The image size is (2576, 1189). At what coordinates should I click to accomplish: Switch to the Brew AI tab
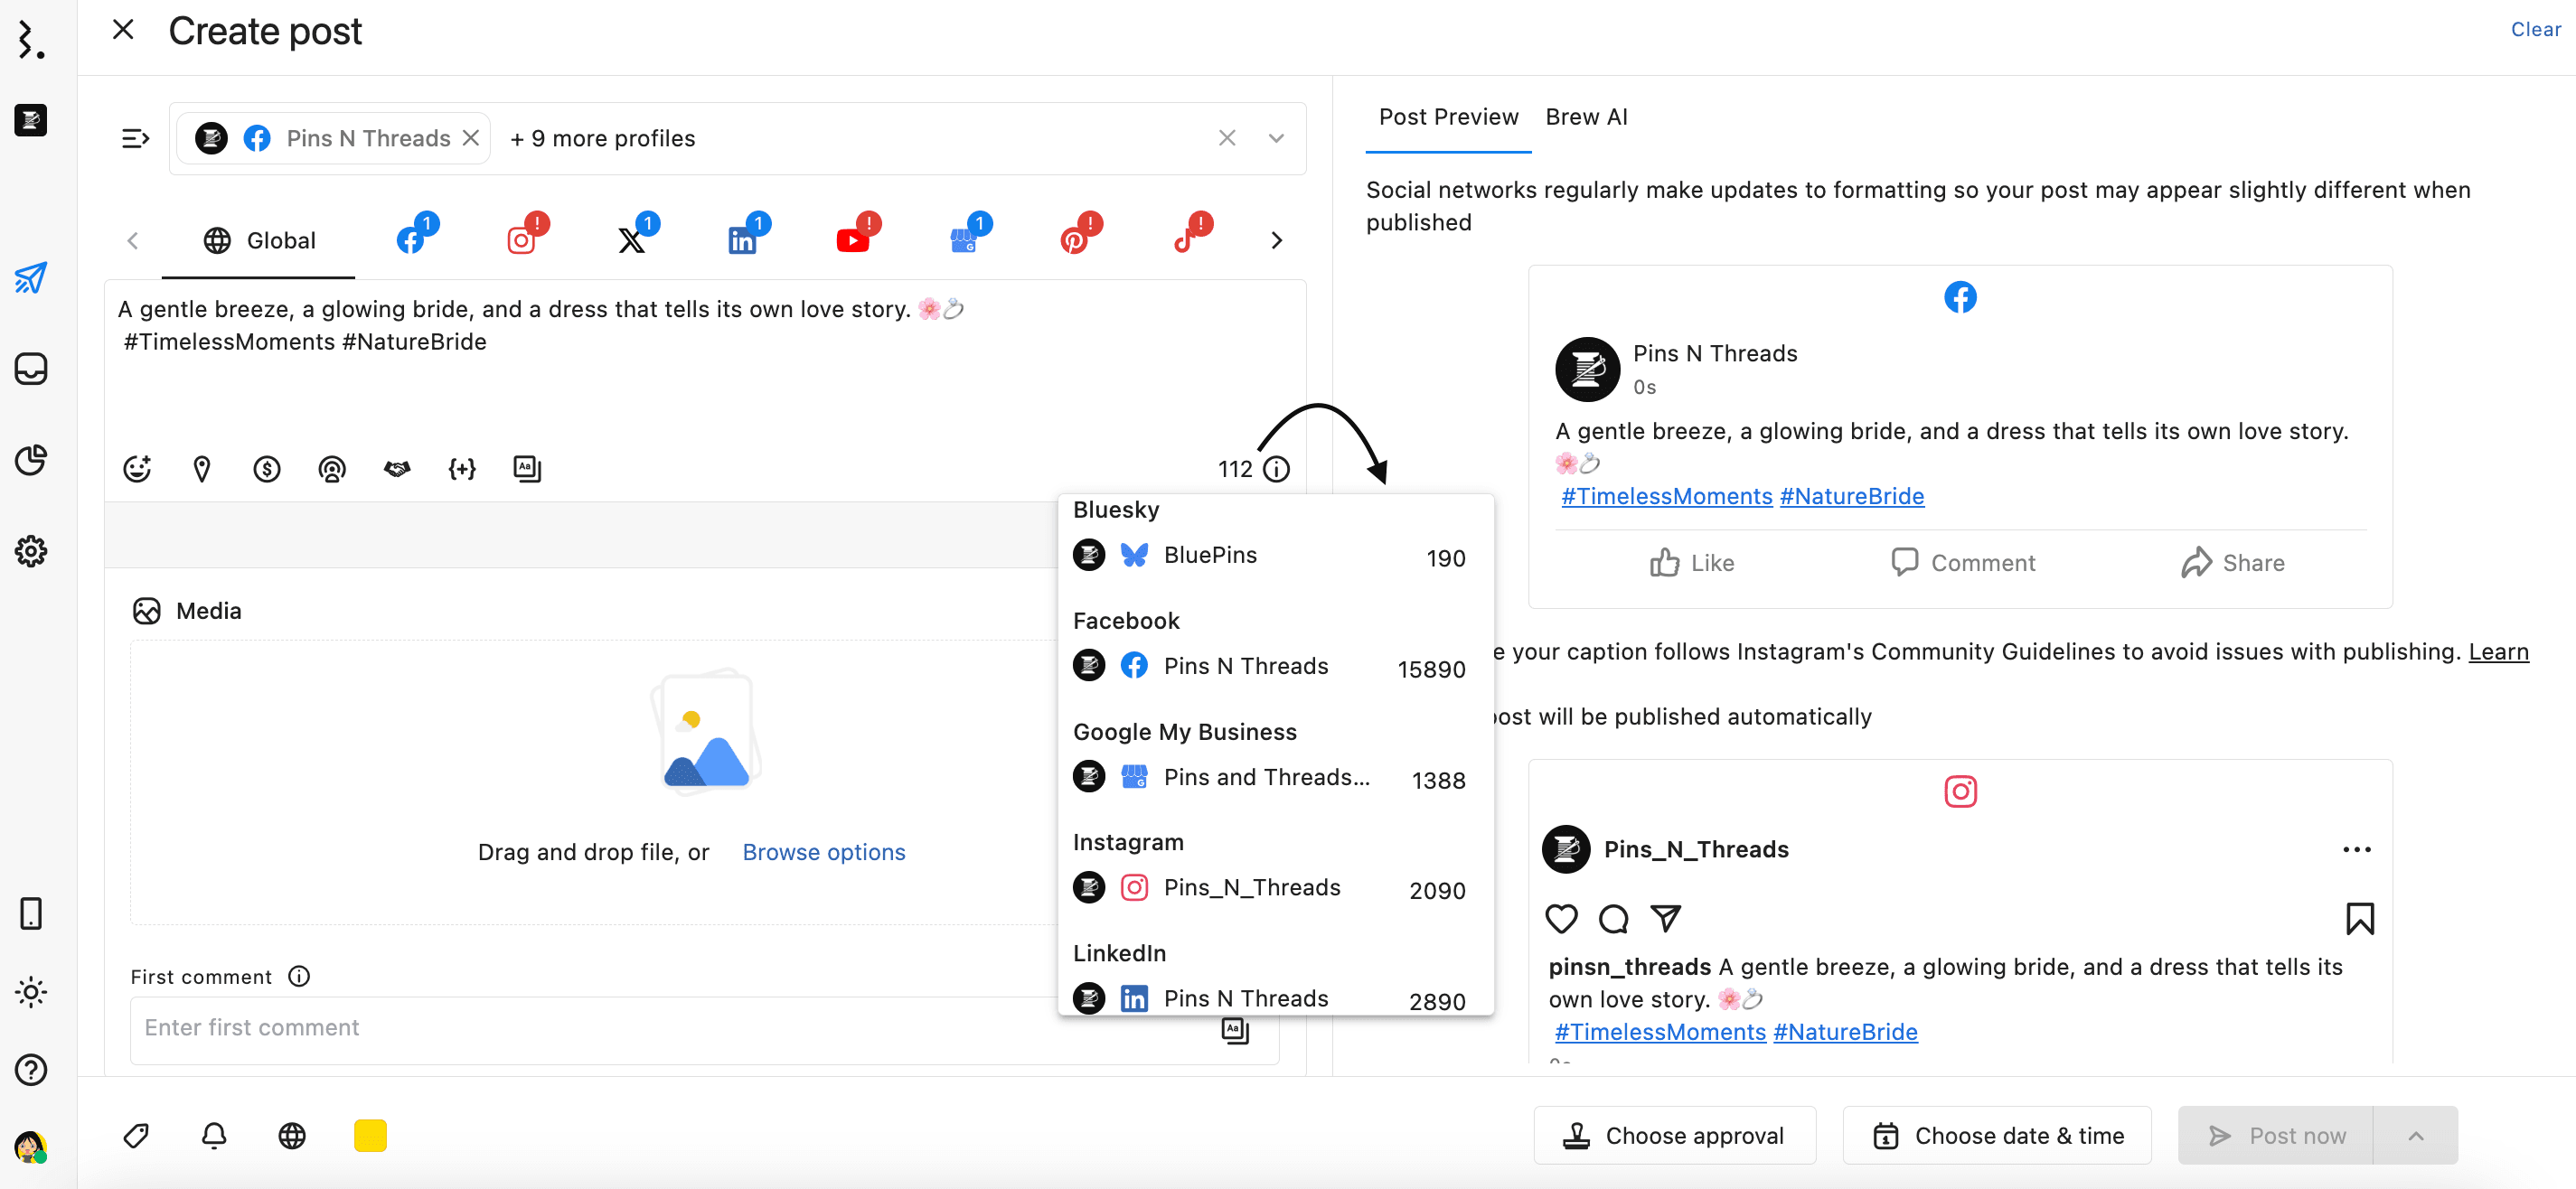[1586, 117]
